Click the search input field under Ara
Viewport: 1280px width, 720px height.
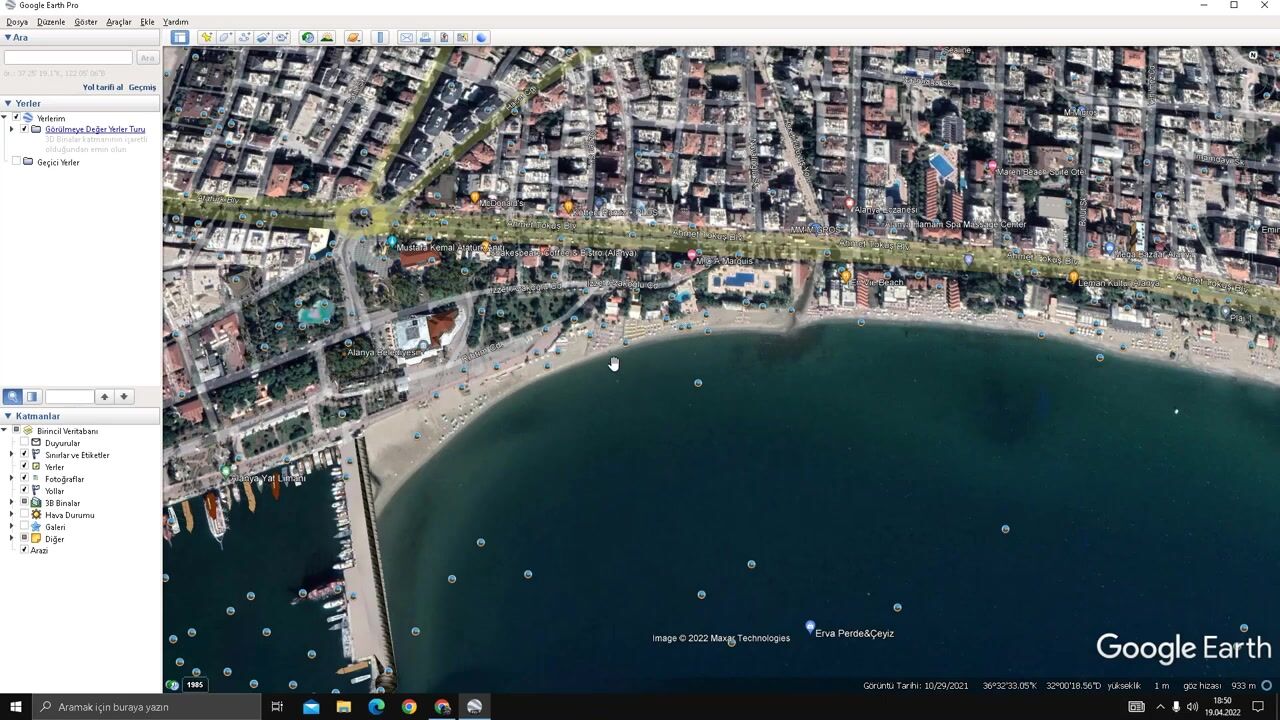[x=68, y=58]
